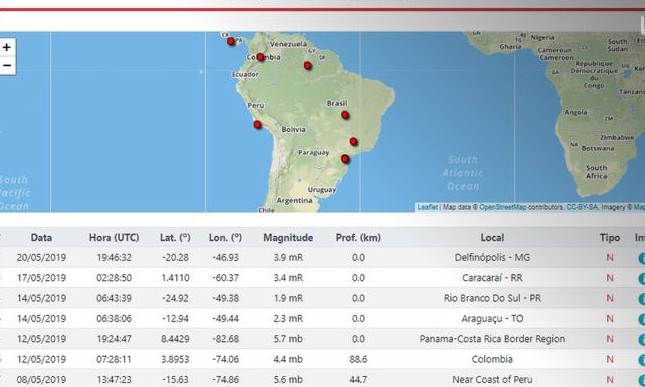The height and width of the screenshot is (387, 645).
Task: Select the Panama-Costa Rica Border Region cell
Action: pos(492,339)
